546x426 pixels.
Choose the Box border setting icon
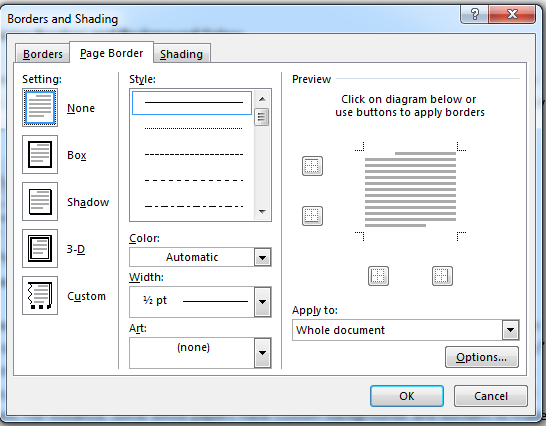(x=40, y=154)
